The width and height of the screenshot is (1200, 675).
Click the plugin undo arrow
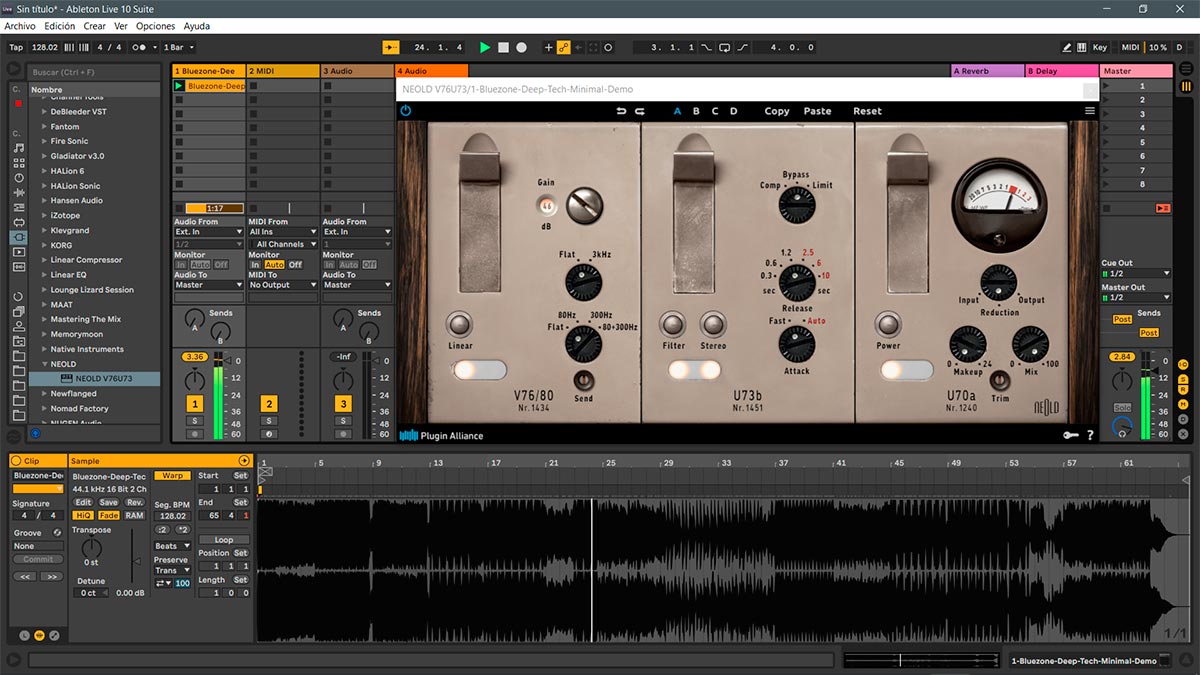click(x=622, y=111)
